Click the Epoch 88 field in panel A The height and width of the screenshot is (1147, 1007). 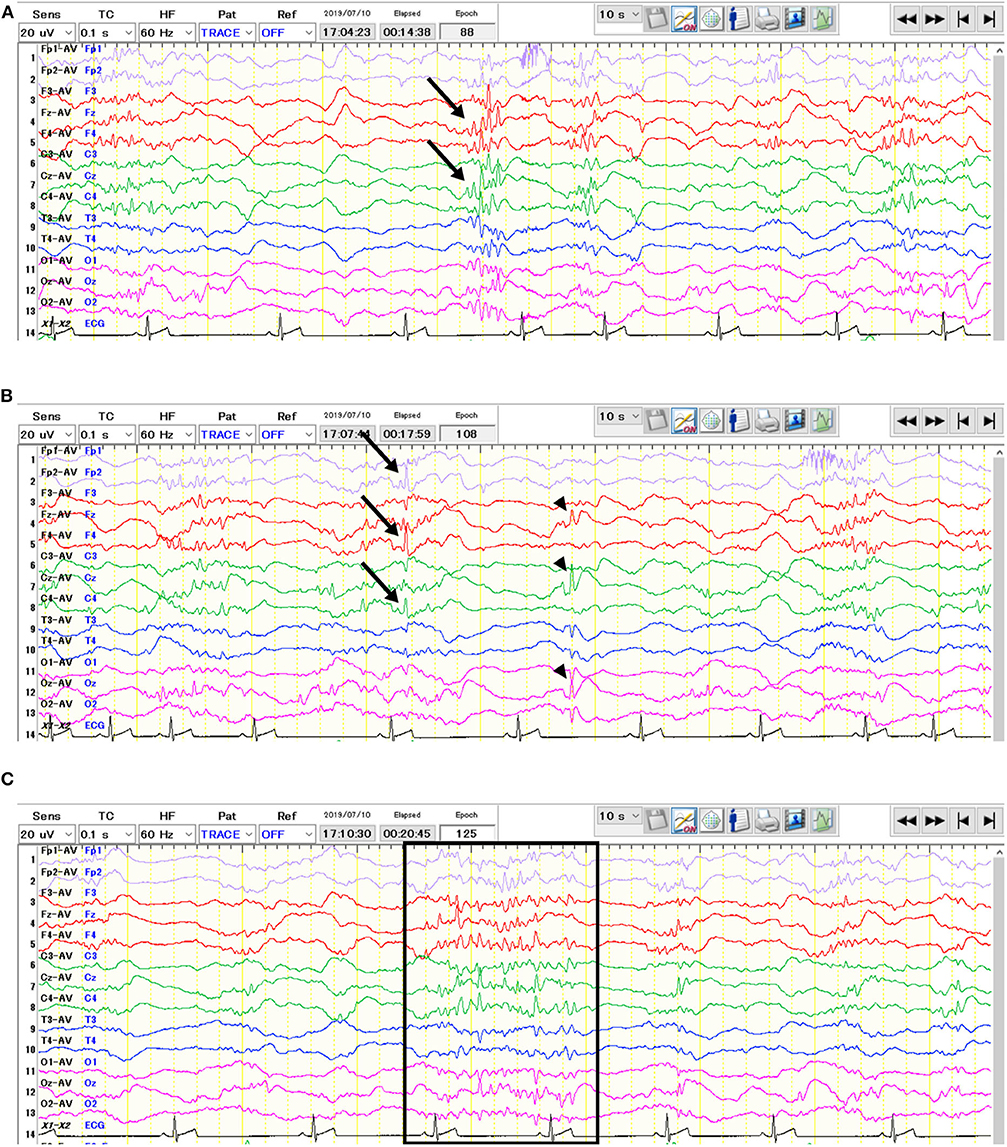pos(467,33)
